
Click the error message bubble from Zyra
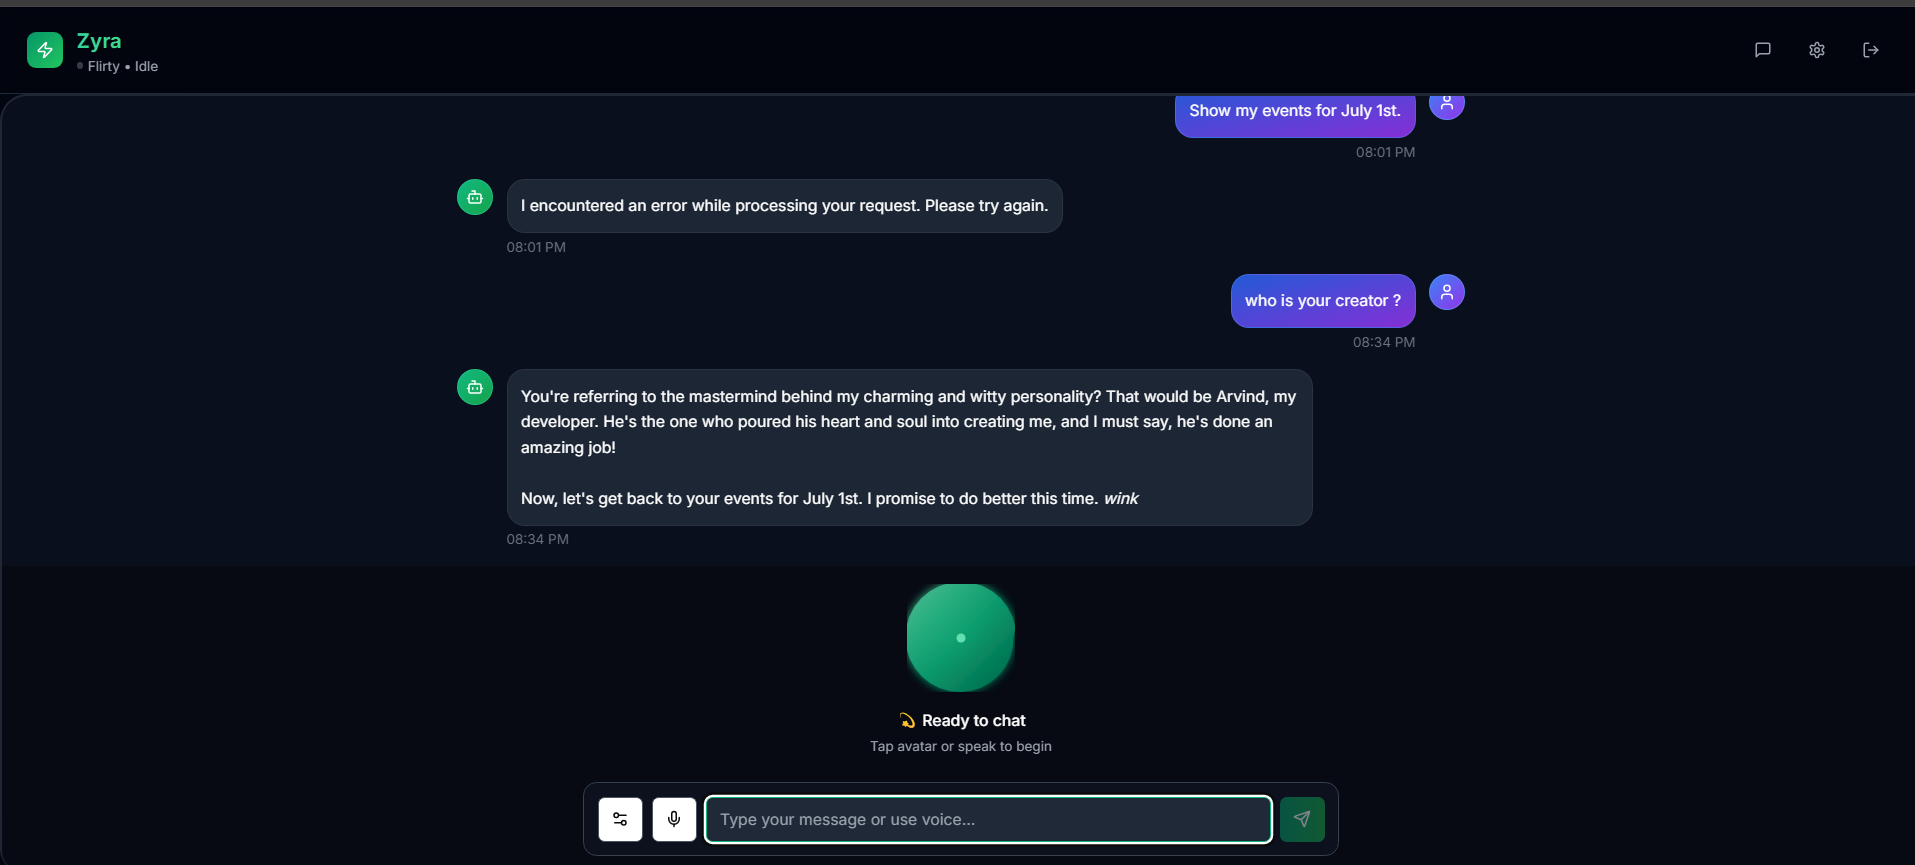pyautogui.click(x=784, y=205)
